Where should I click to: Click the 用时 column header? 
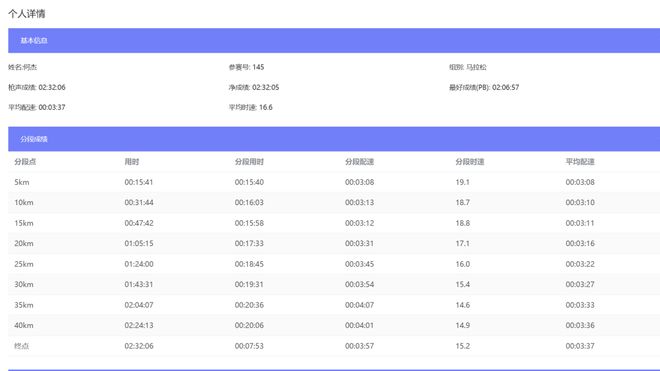point(132,162)
